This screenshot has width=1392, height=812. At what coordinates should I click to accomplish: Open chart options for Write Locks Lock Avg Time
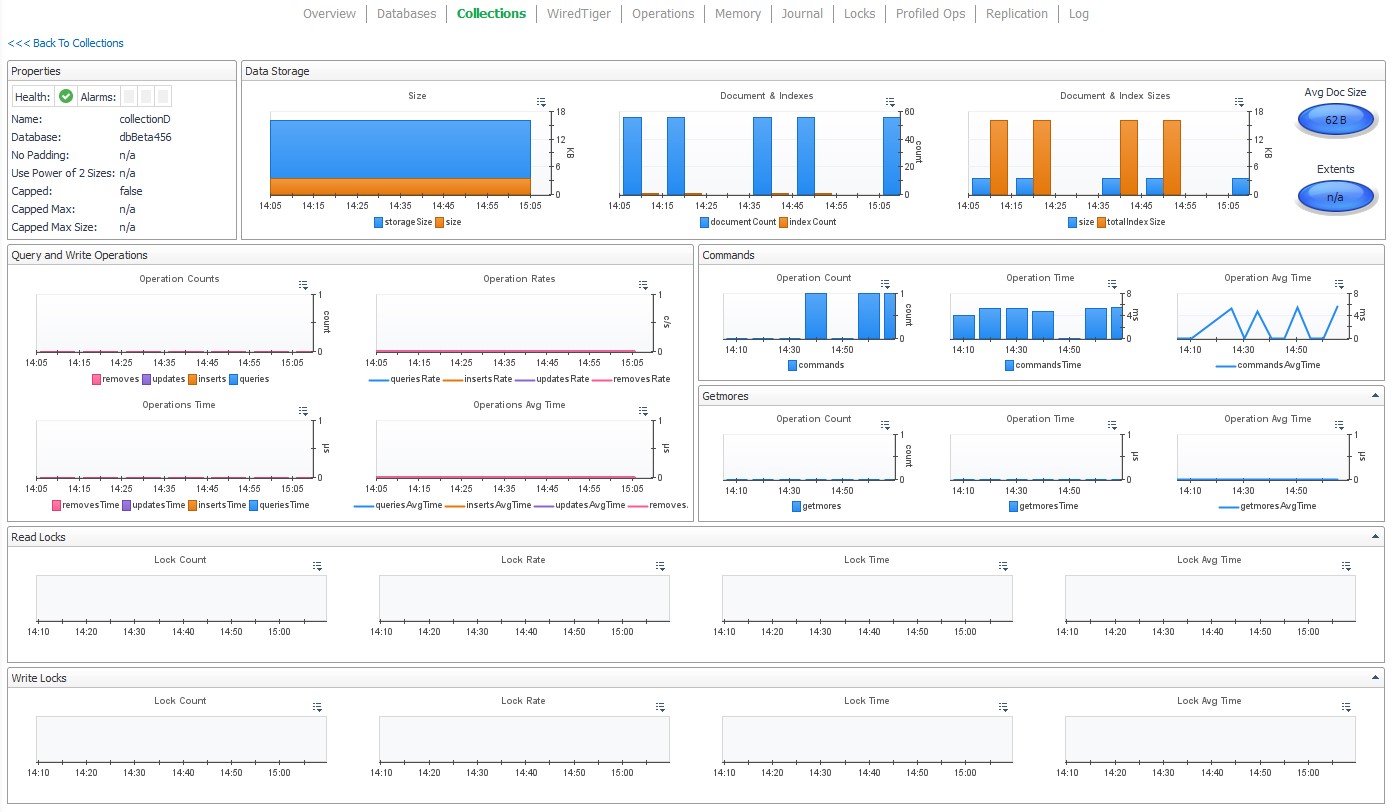[1345, 706]
